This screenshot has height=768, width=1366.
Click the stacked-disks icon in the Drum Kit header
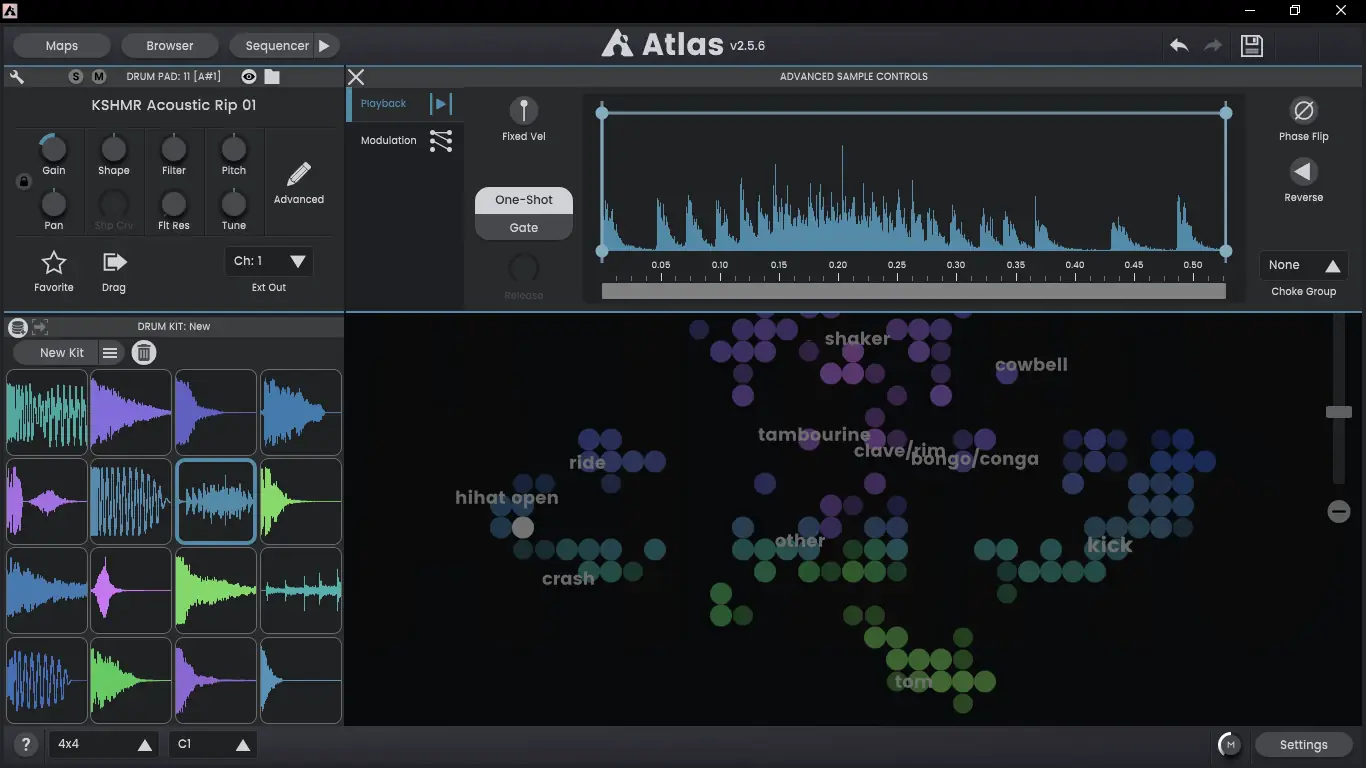(x=18, y=326)
